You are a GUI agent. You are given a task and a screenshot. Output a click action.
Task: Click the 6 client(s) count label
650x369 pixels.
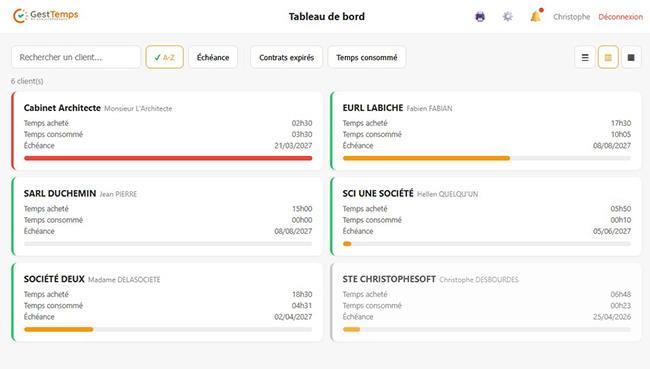(27, 81)
